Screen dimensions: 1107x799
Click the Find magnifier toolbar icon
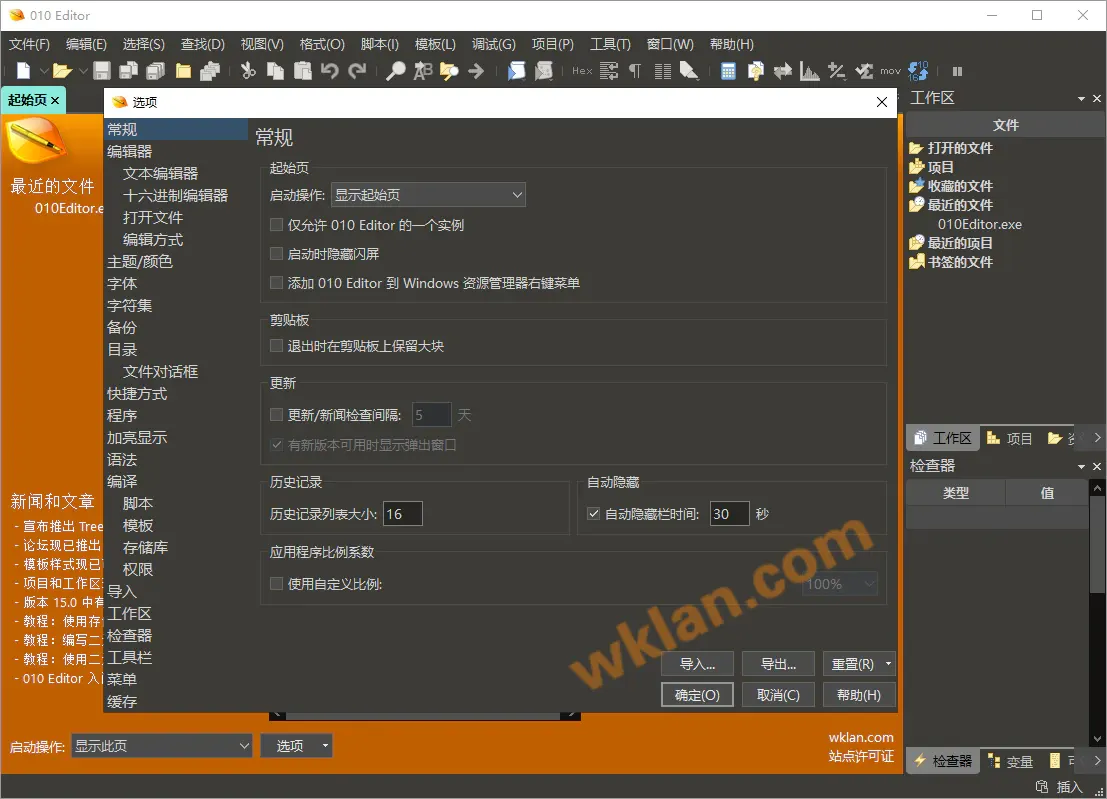tap(396, 71)
